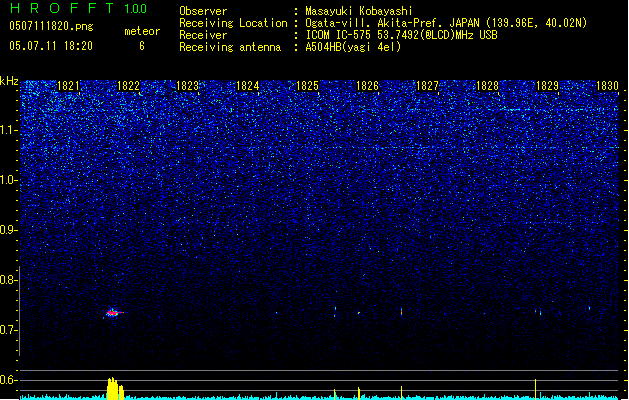Click the 1.1 kHz axis label
This screenshot has height=400, width=629.
tap(8, 130)
